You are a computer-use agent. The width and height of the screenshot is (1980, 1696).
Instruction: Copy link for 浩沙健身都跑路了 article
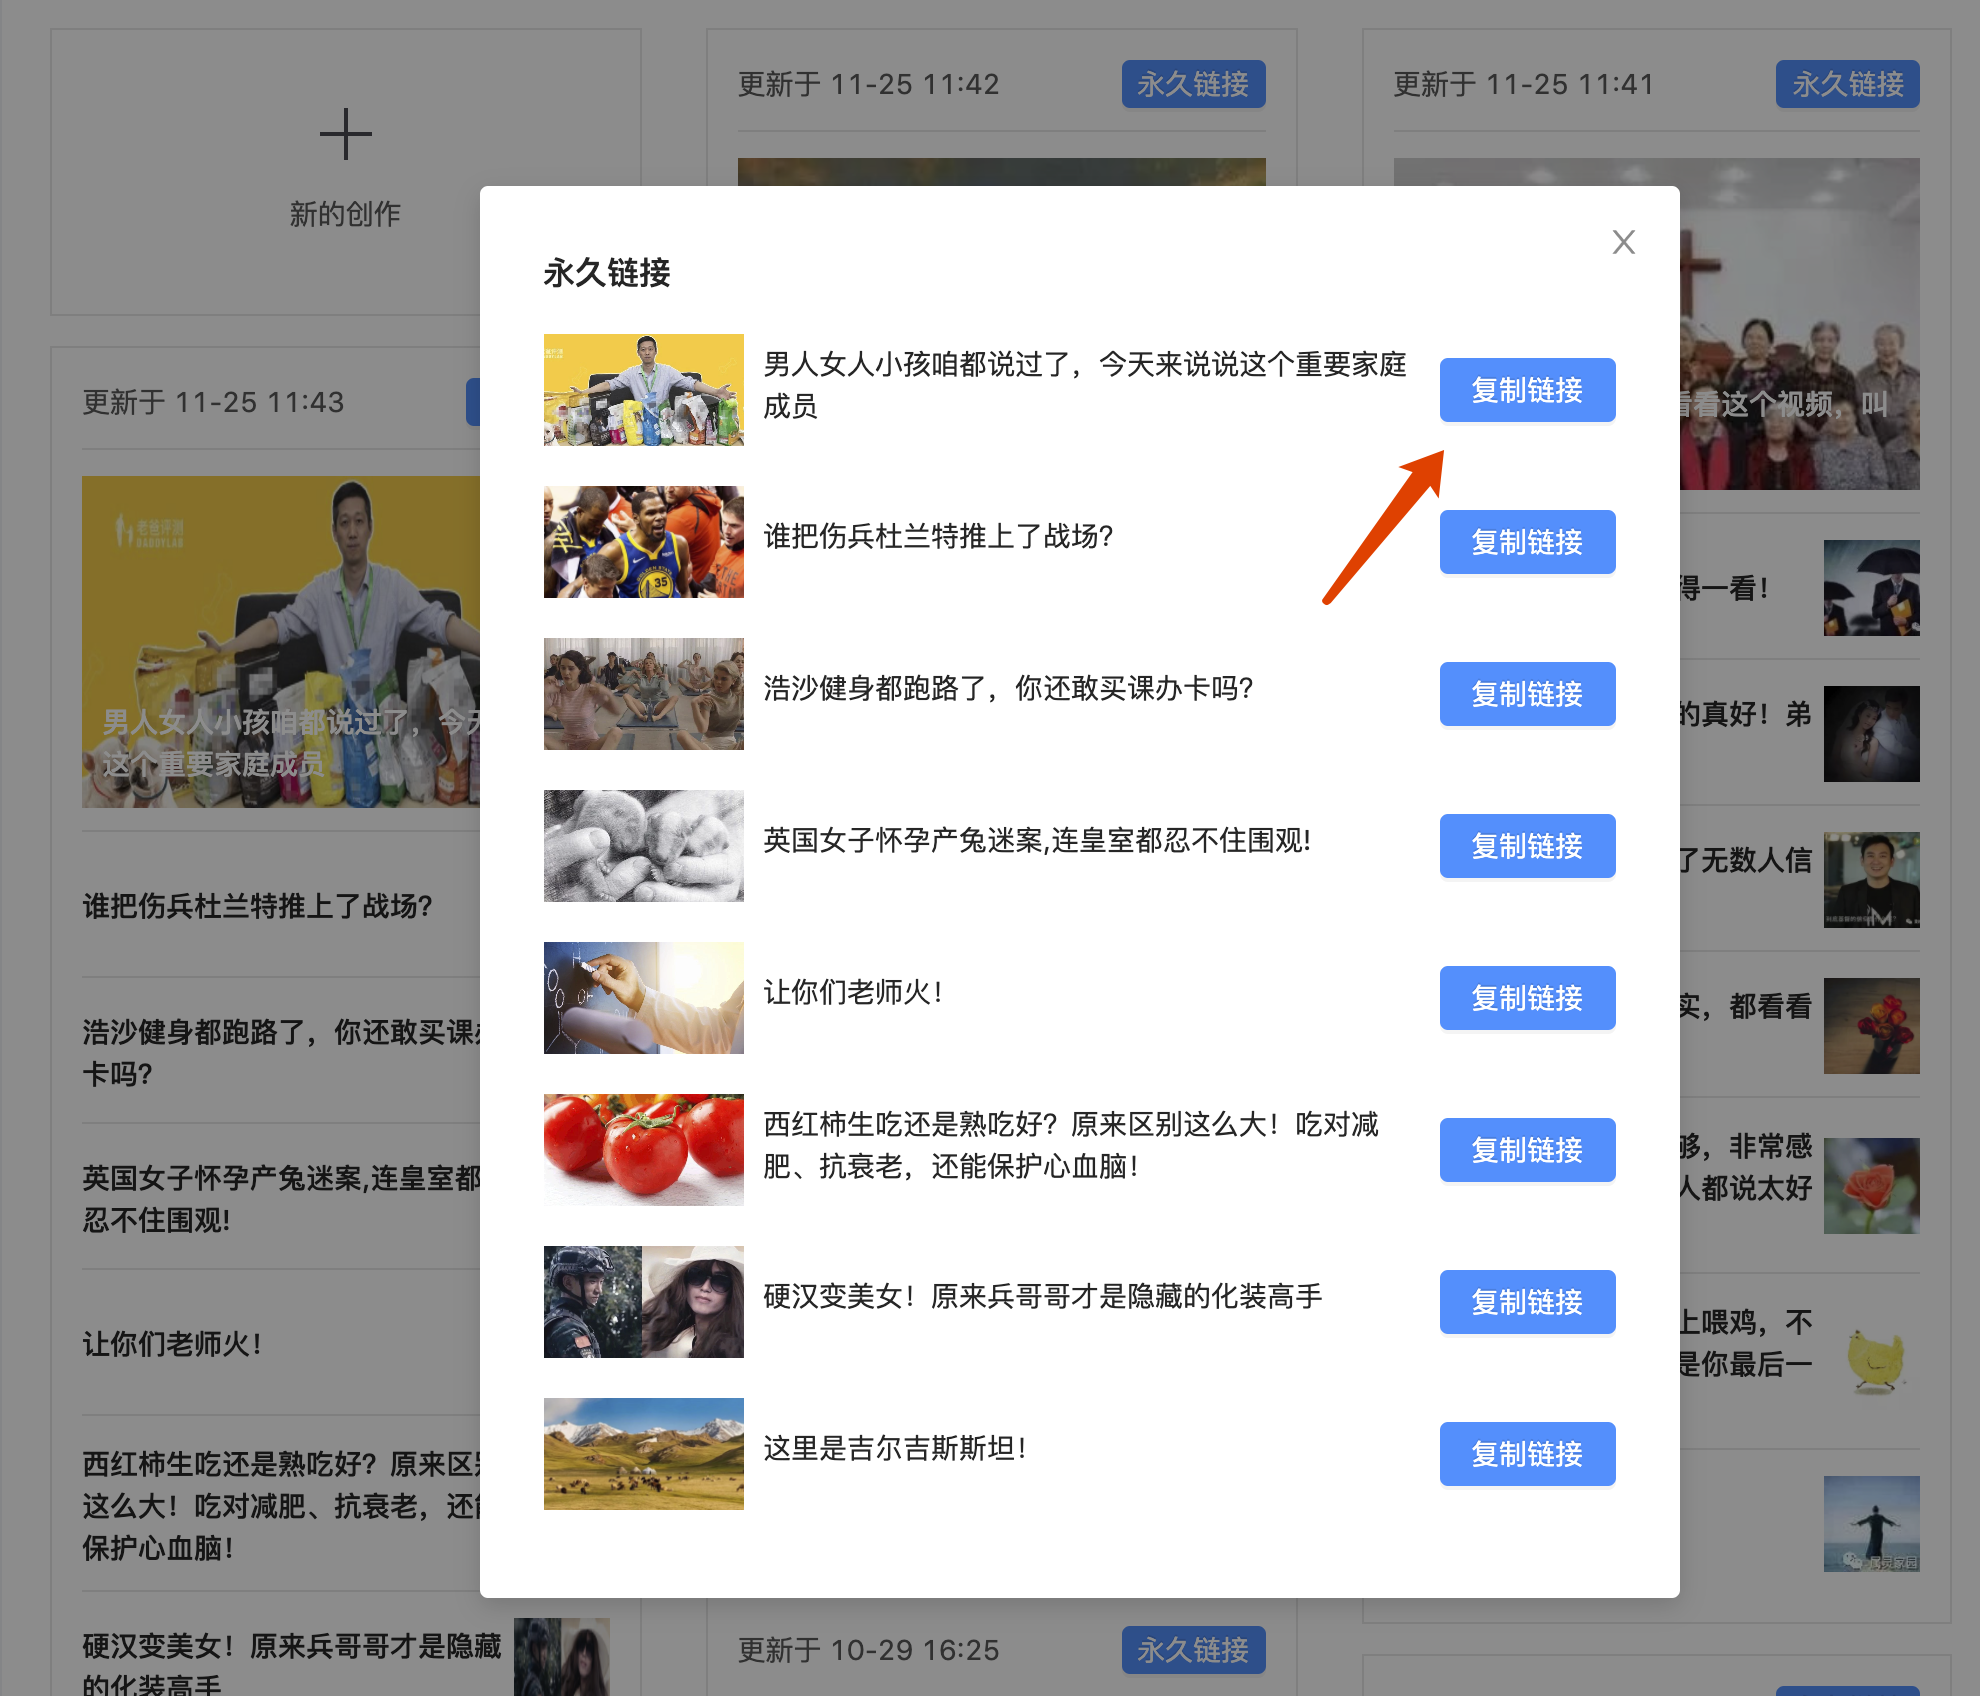[x=1527, y=694]
